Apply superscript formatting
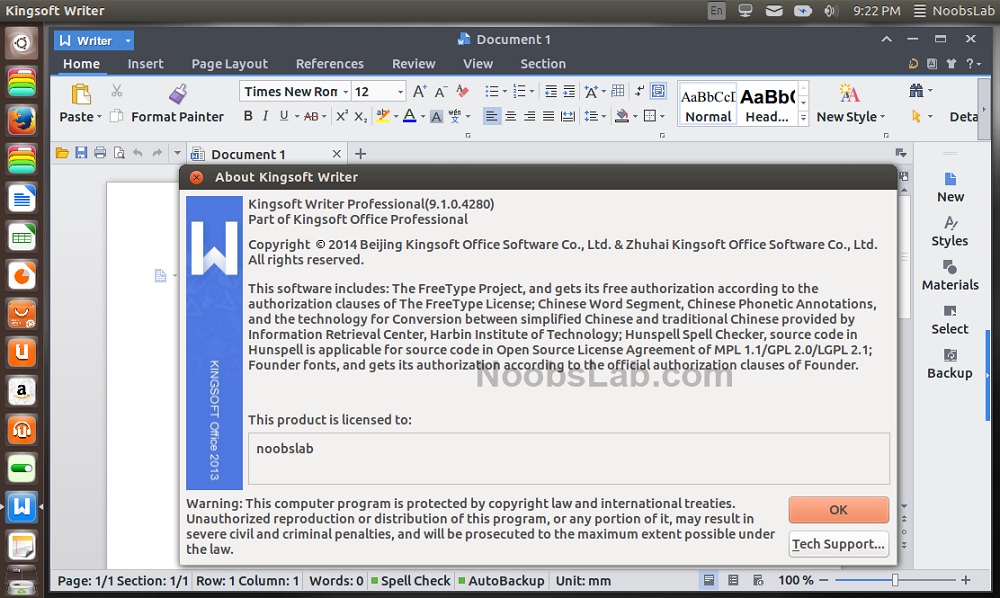This screenshot has height=598, width=1000. 342,115
